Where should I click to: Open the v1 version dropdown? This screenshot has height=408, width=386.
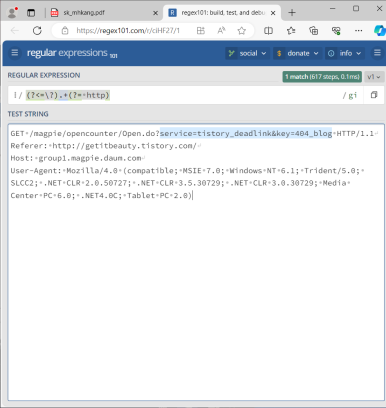(x=374, y=77)
